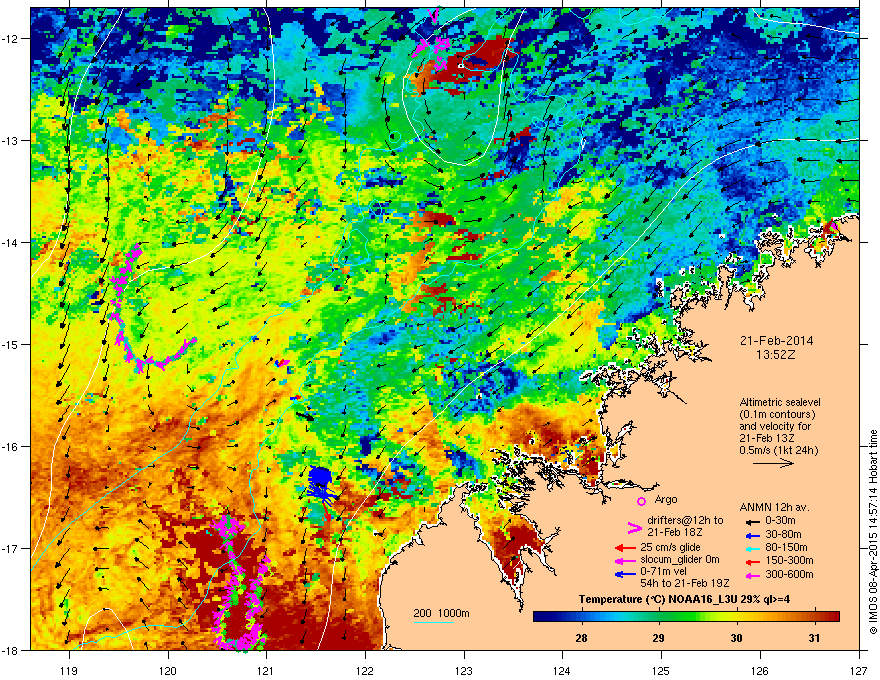Click latitude axis label -18
The width and height of the screenshot is (880, 680).
pos(10,650)
